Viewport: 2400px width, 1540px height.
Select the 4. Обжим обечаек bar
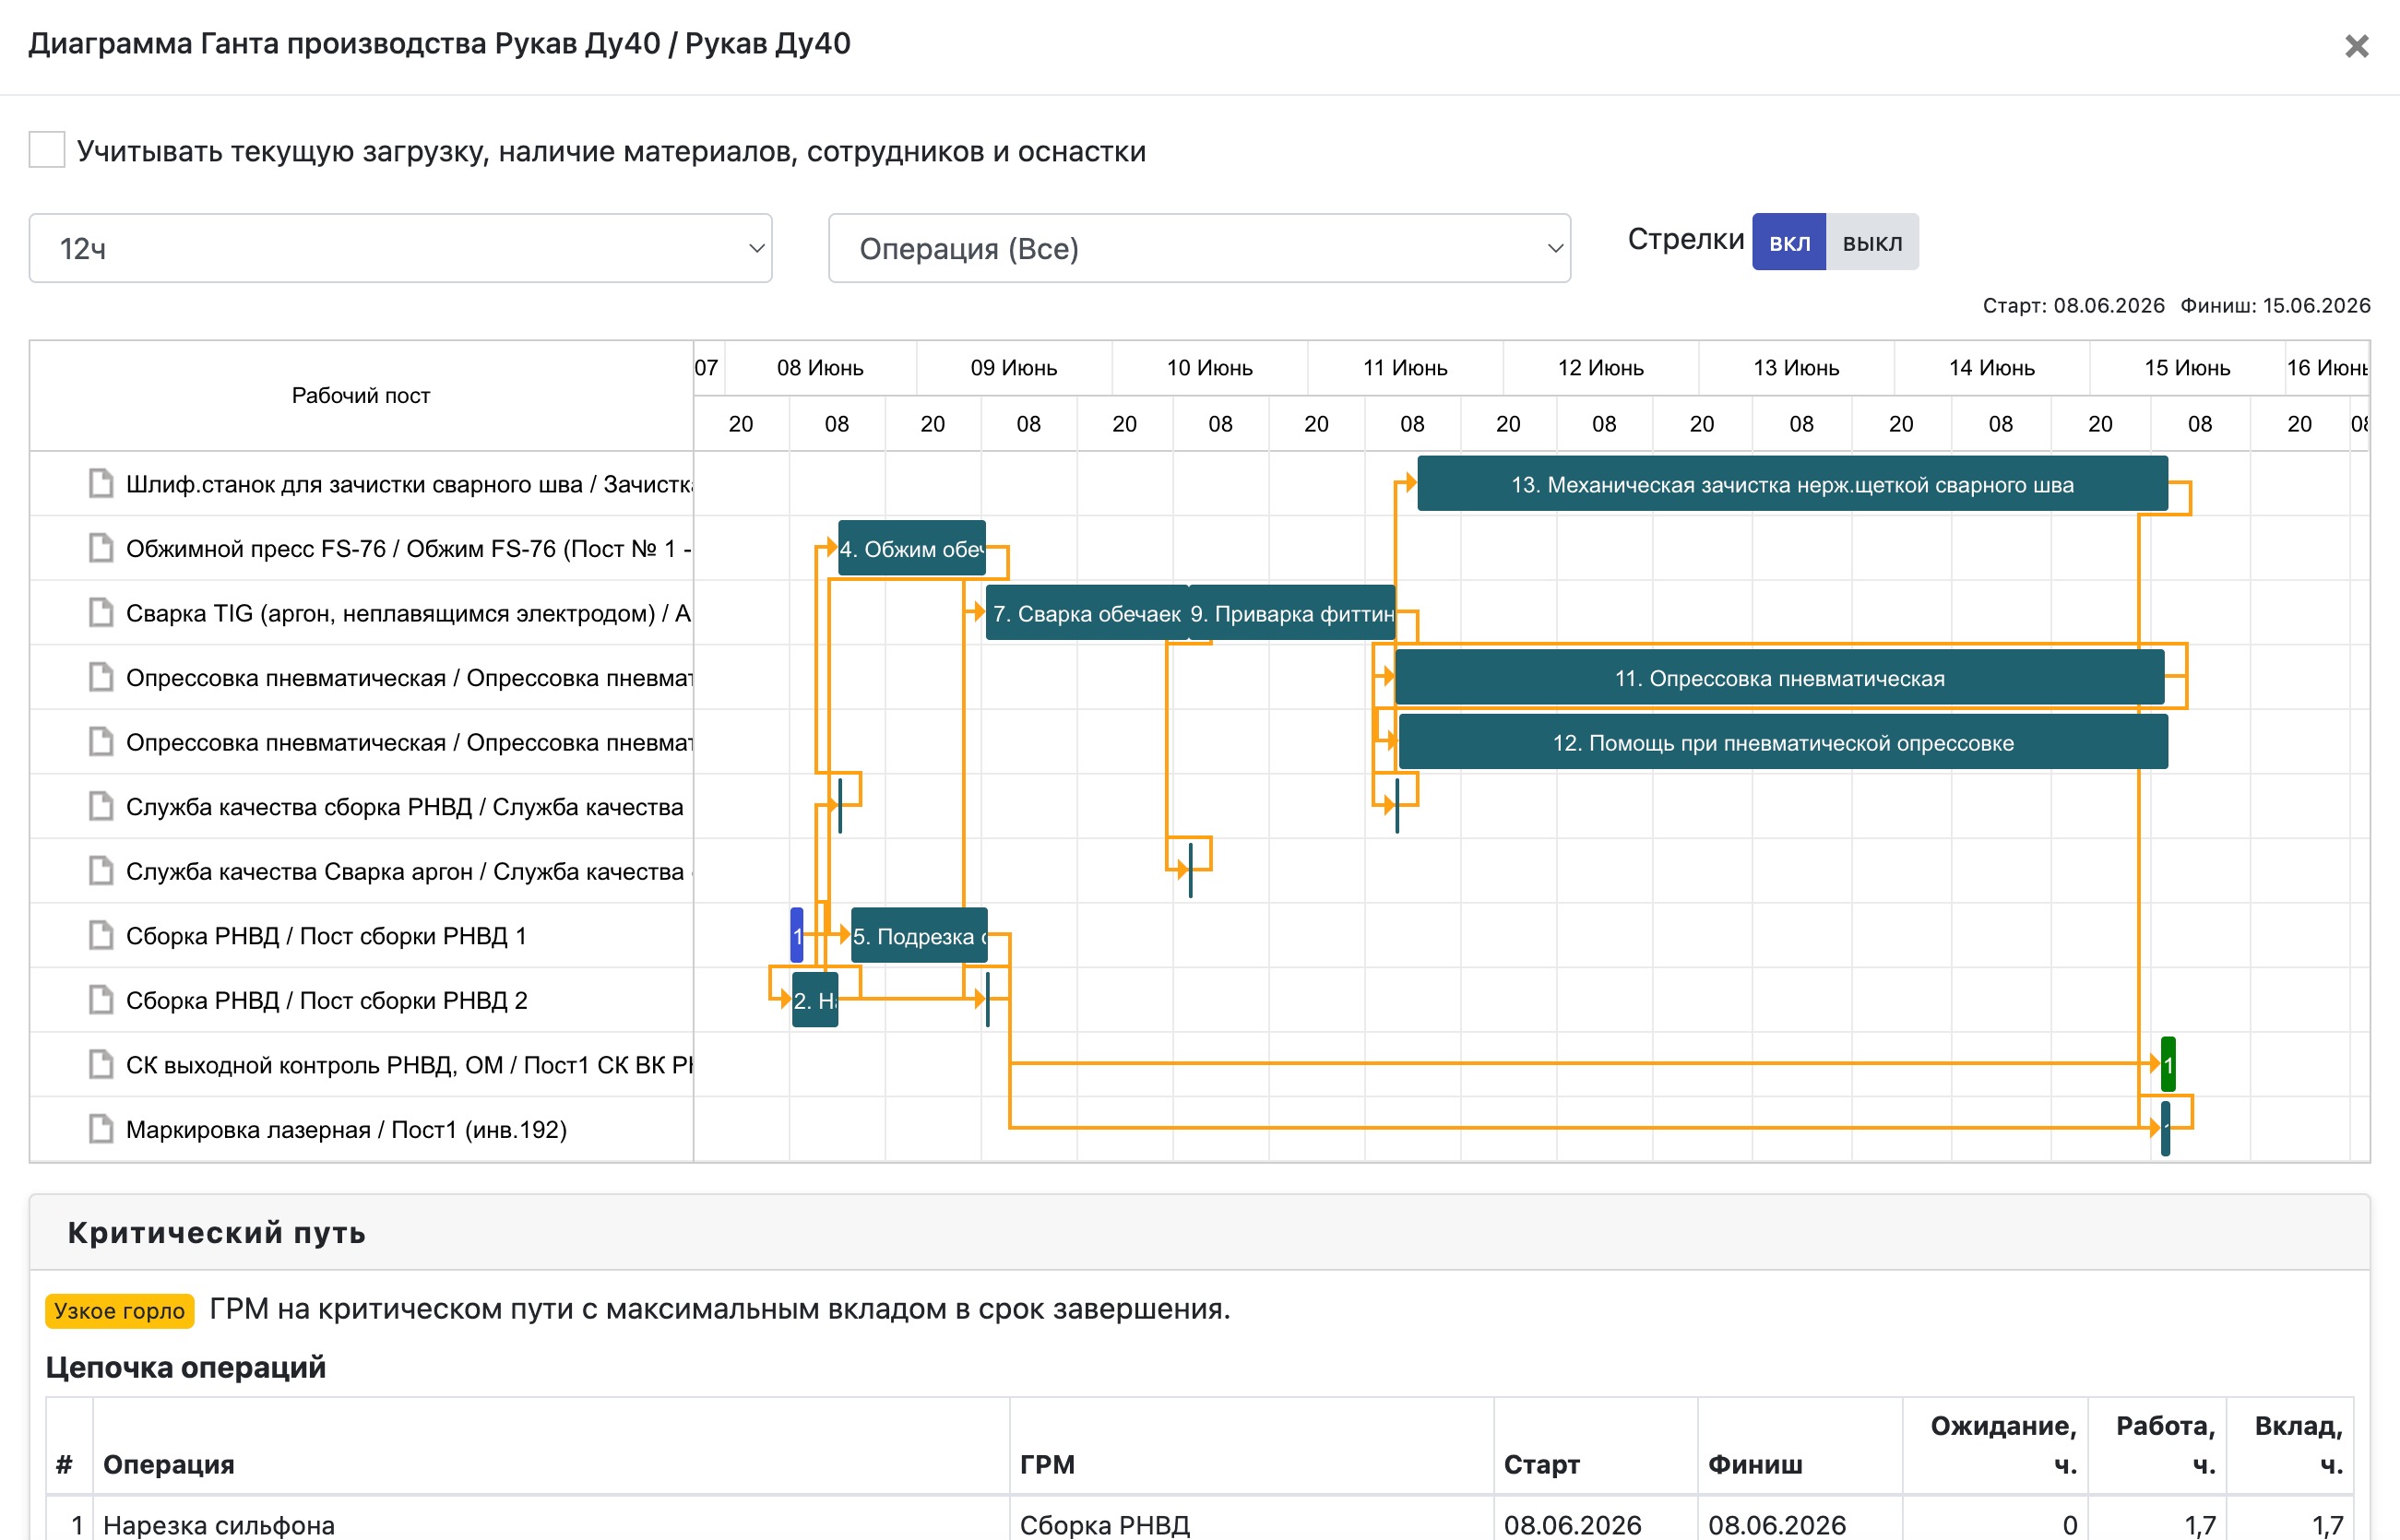(x=911, y=548)
